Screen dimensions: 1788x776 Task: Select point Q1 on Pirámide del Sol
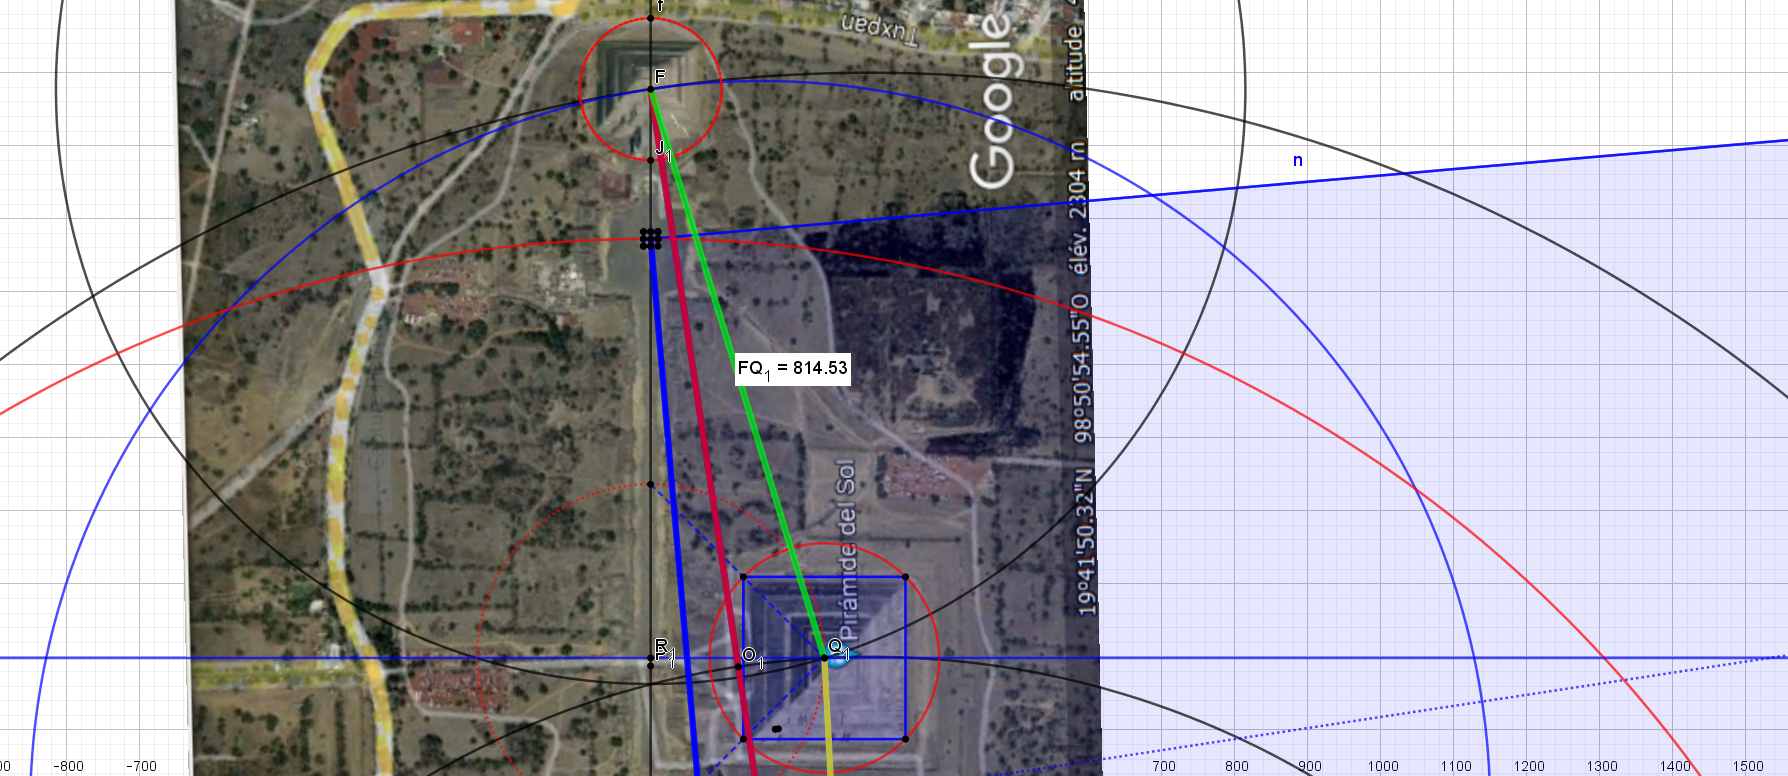point(825,657)
